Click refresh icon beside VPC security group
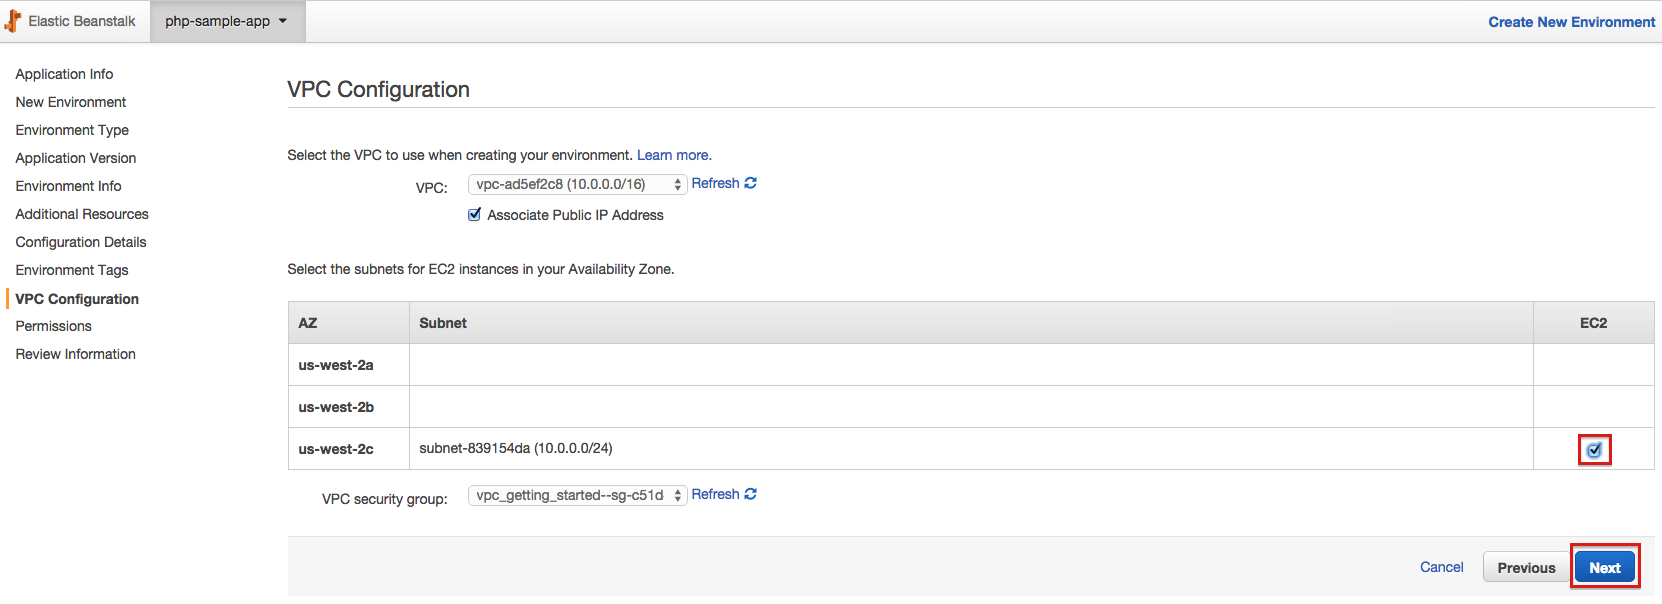The width and height of the screenshot is (1662, 604). (x=751, y=494)
